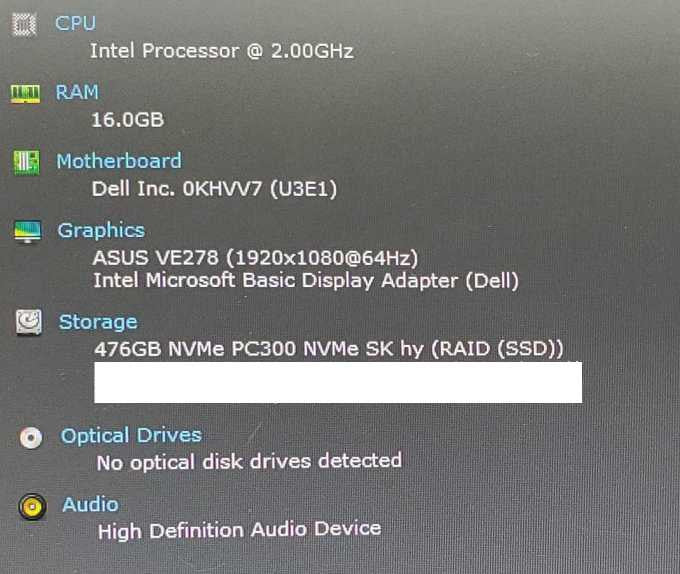This screenshot has width=680, height=574.
Task: Click the yellow Audio speaker icon
Action: click(33, 506)
